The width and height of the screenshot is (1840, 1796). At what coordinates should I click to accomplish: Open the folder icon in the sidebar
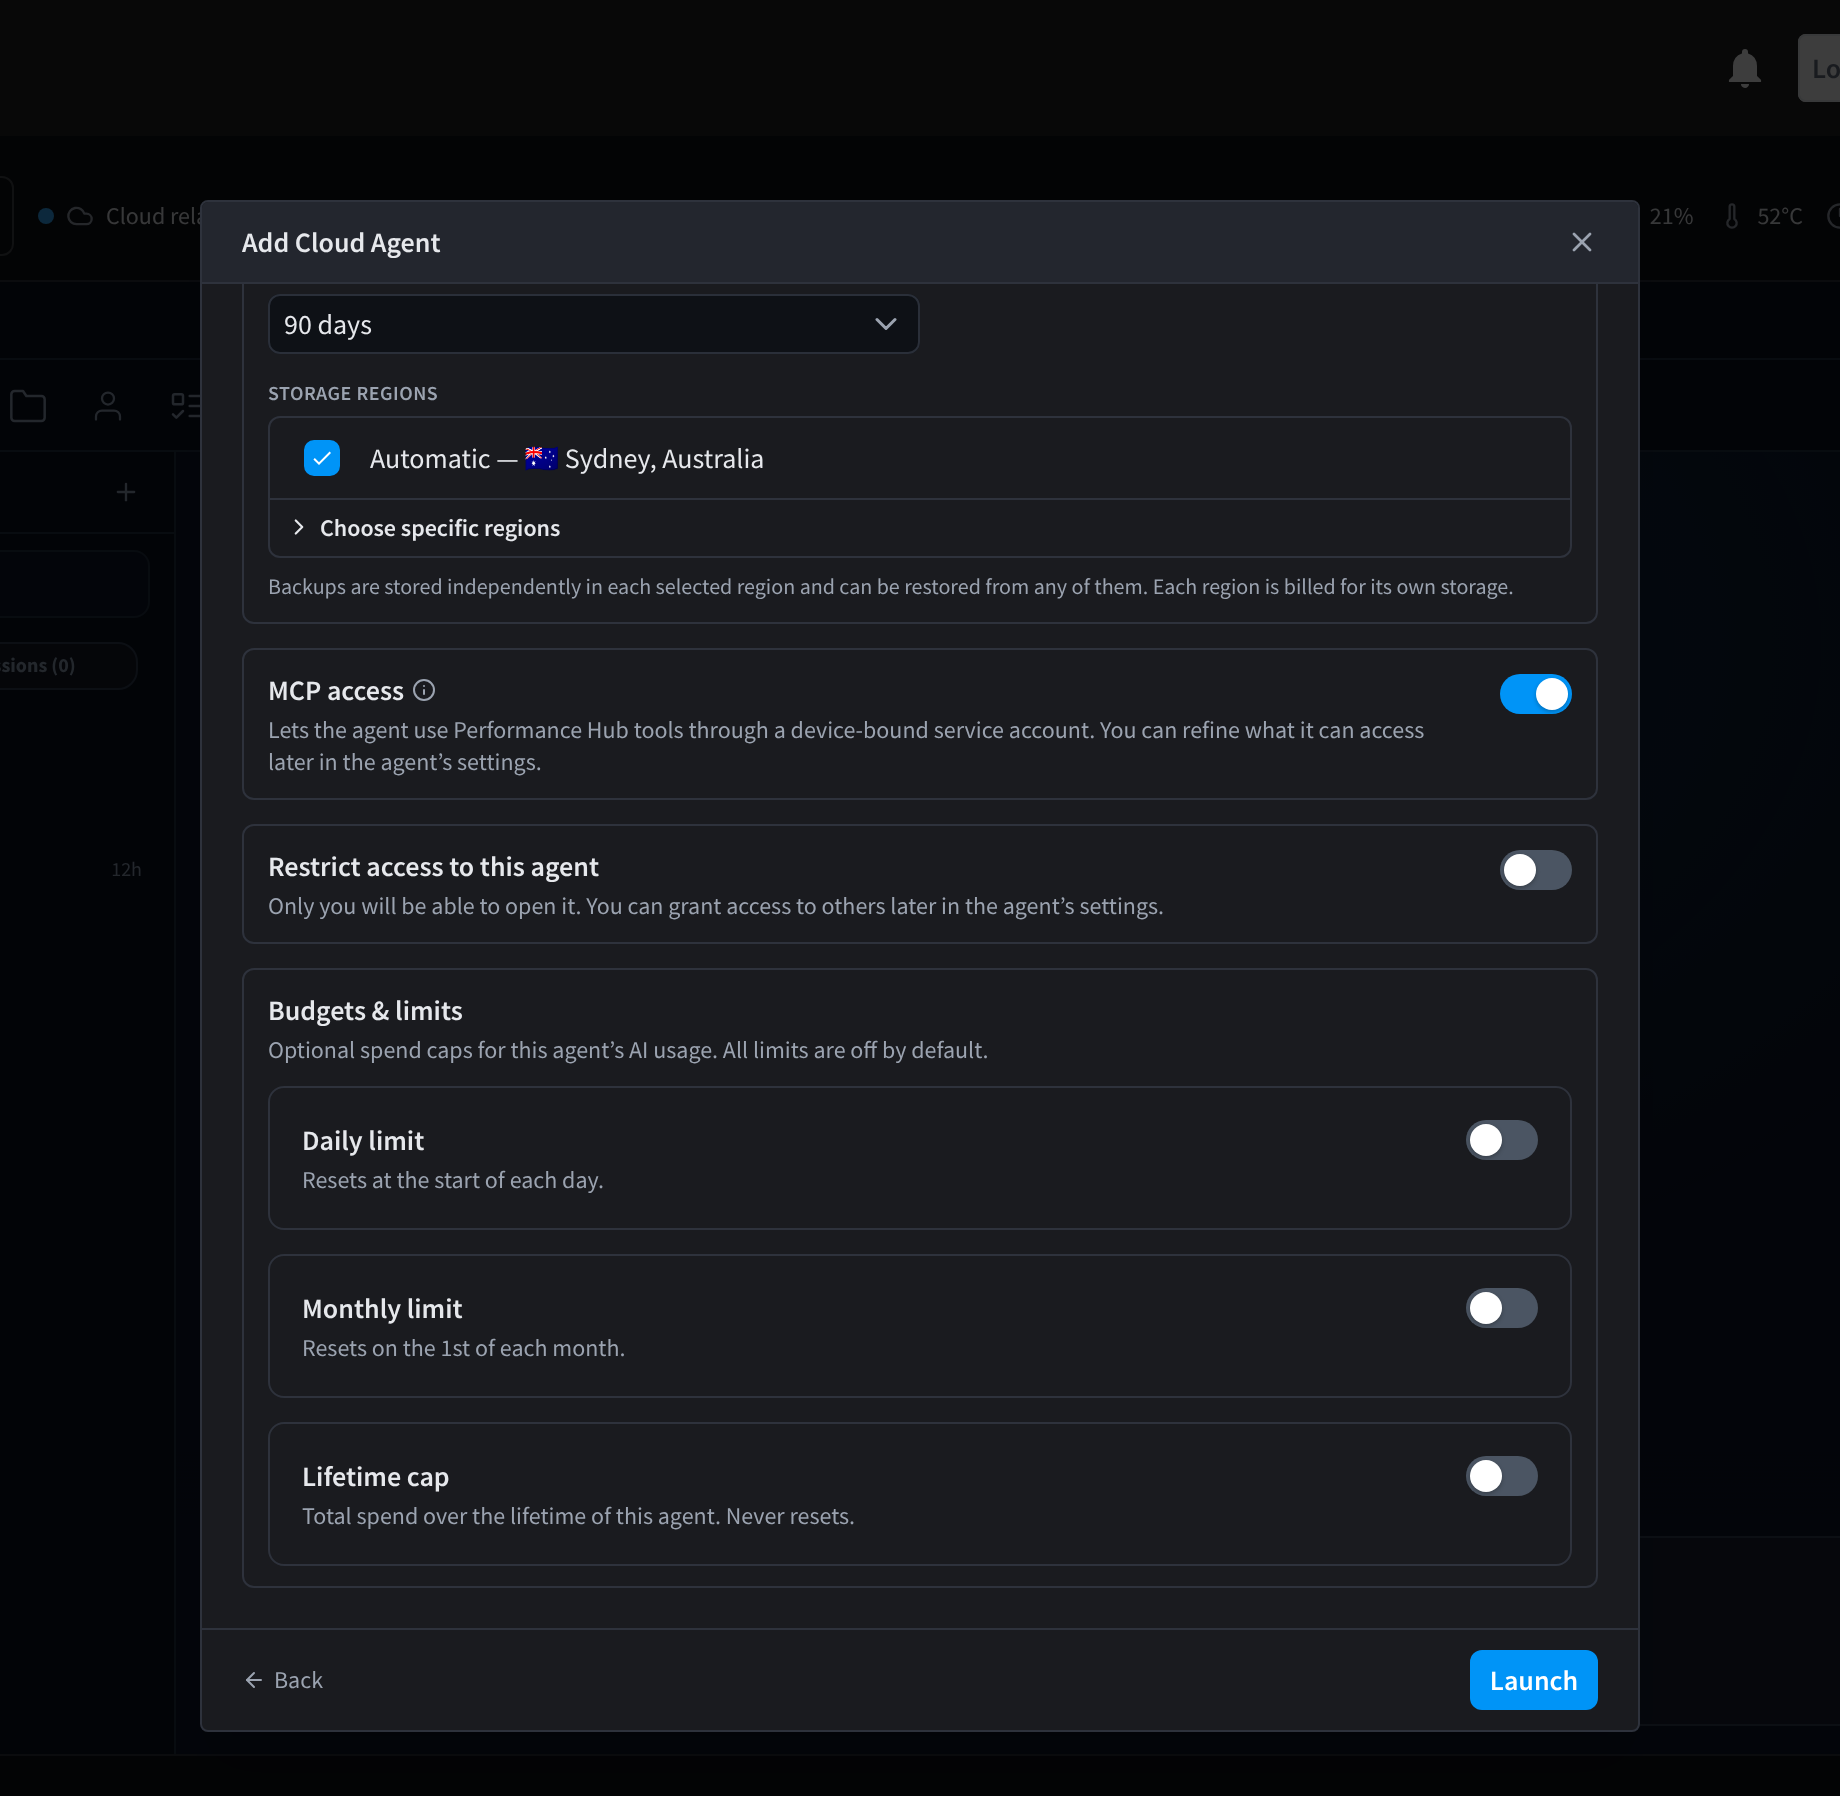click(x=28, y=406)
